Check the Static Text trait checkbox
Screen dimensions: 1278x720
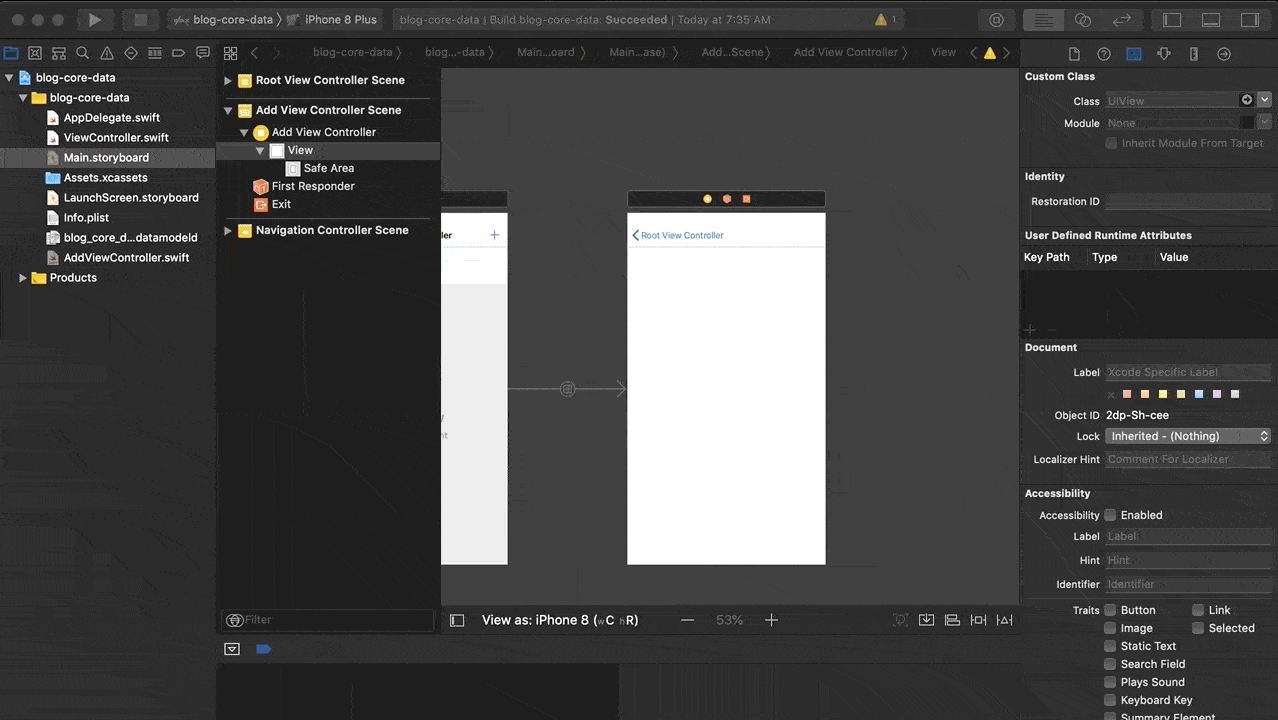(1110, 646)
